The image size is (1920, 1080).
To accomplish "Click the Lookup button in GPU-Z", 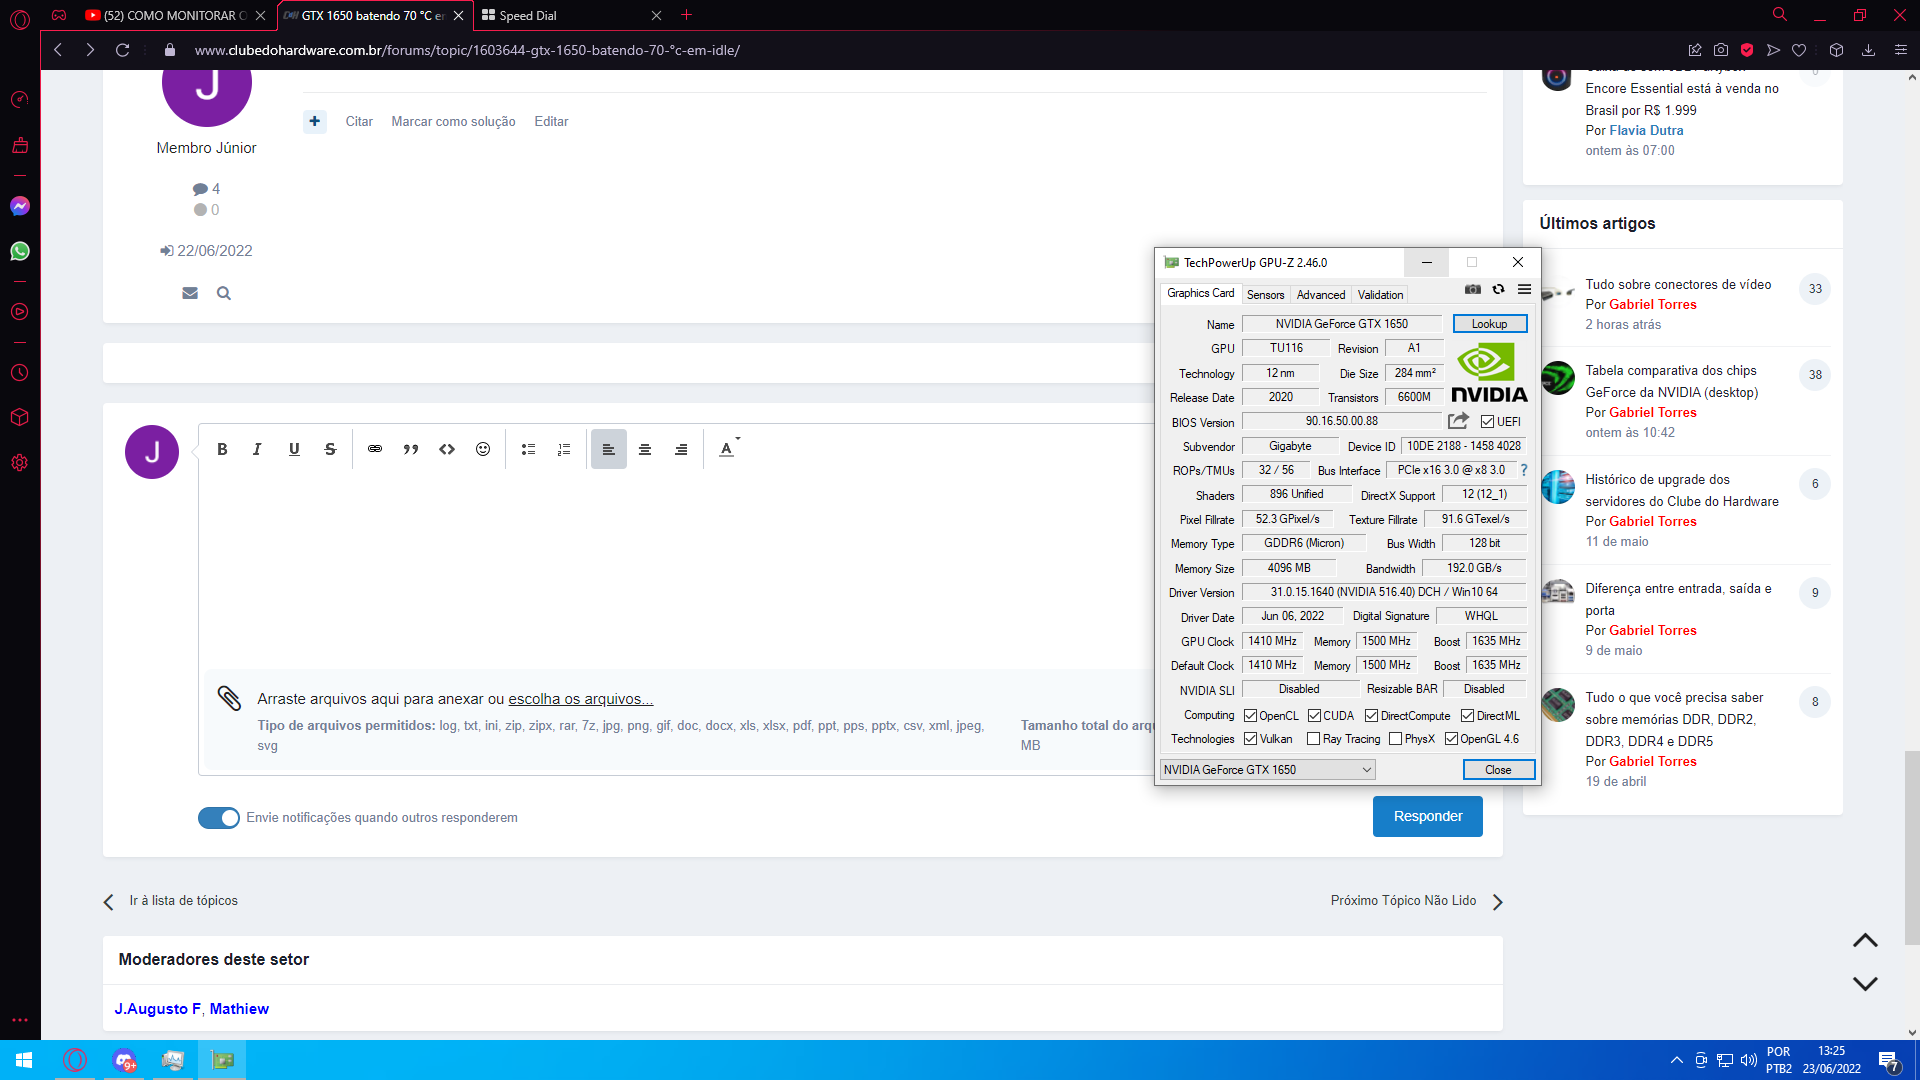I will click(x=1489, y=324).
